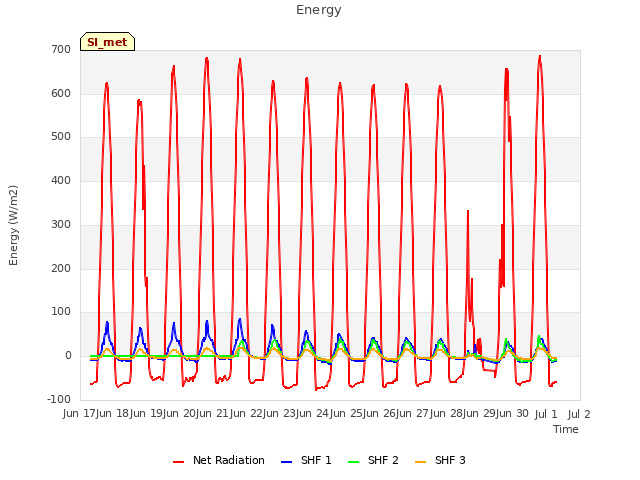The width and height of the screenshot is (640, 480).
Task: Click the Jun 26 x-axis date label
Action: point(381,414)
